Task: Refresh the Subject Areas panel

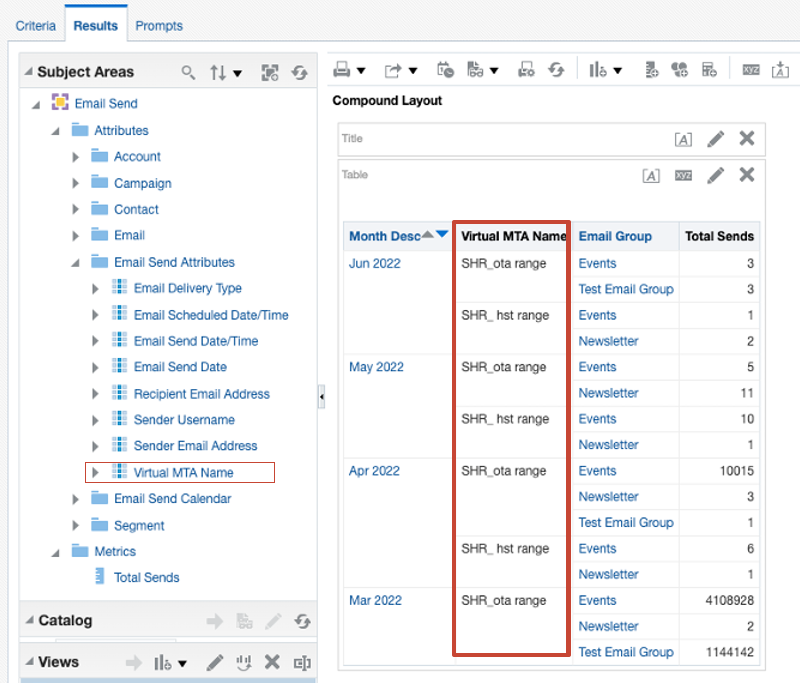Action: (x=298, y=73)
